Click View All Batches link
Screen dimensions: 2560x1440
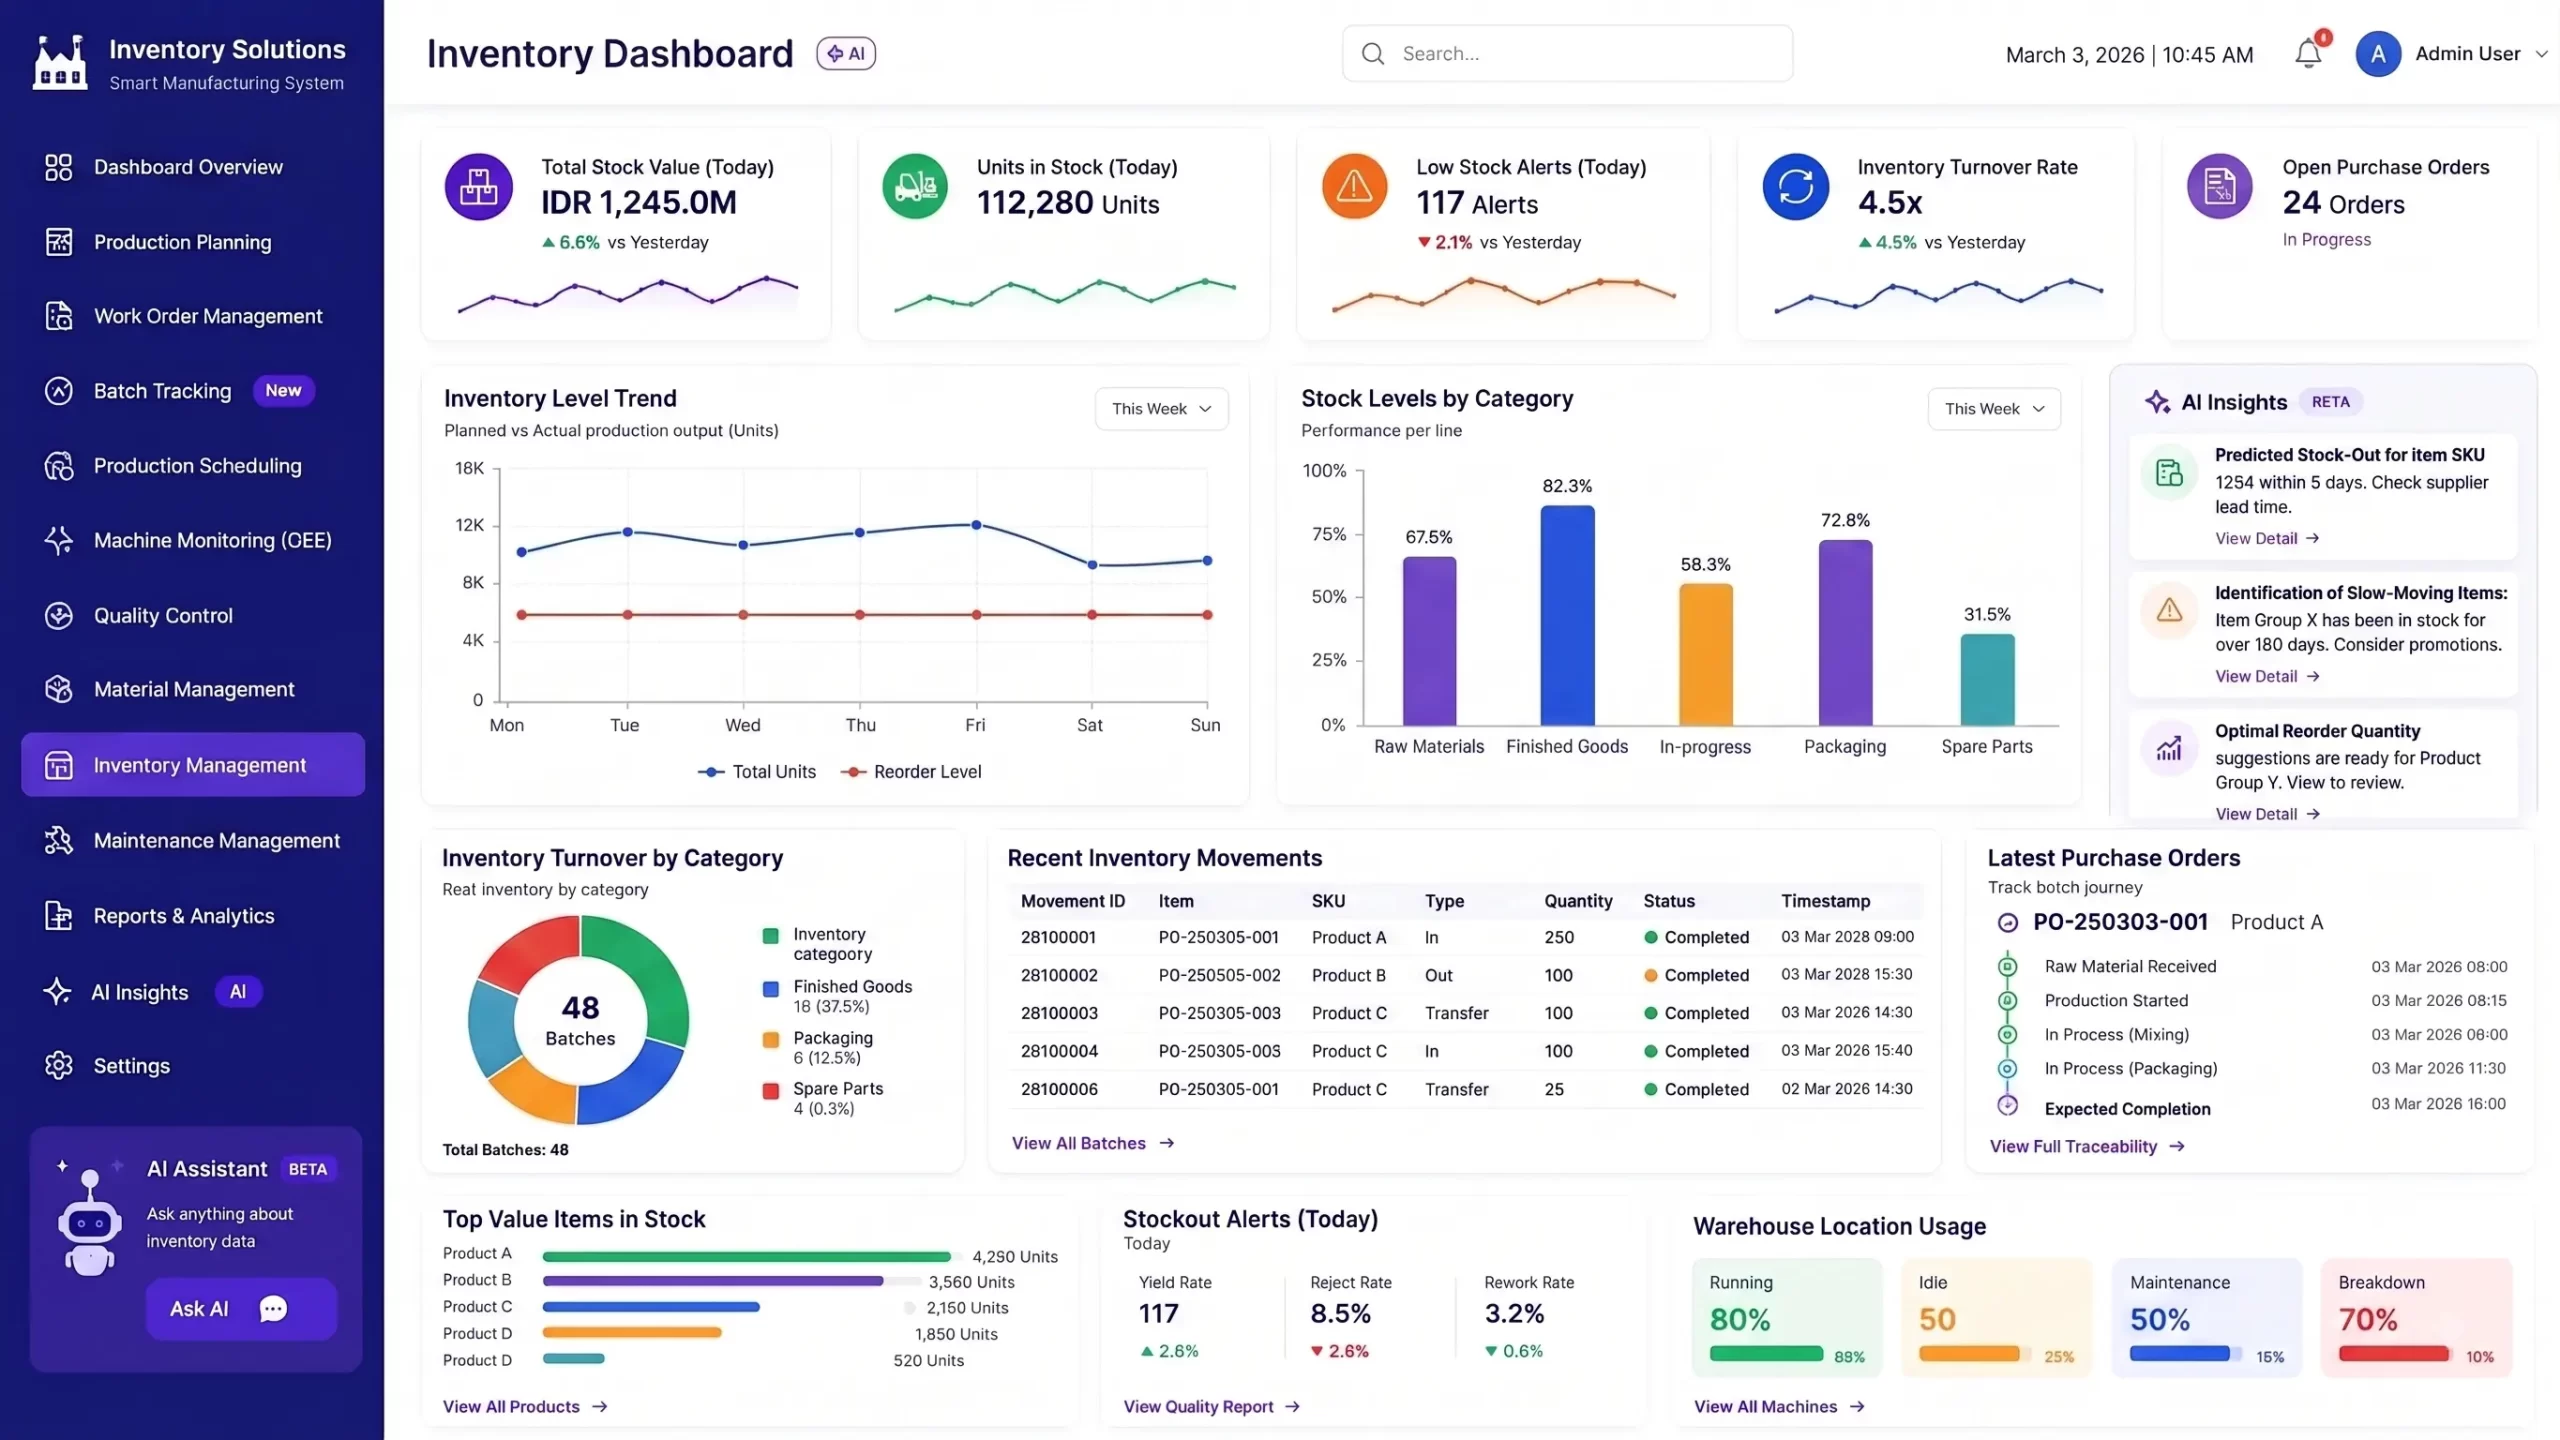pos(1093,1143)
